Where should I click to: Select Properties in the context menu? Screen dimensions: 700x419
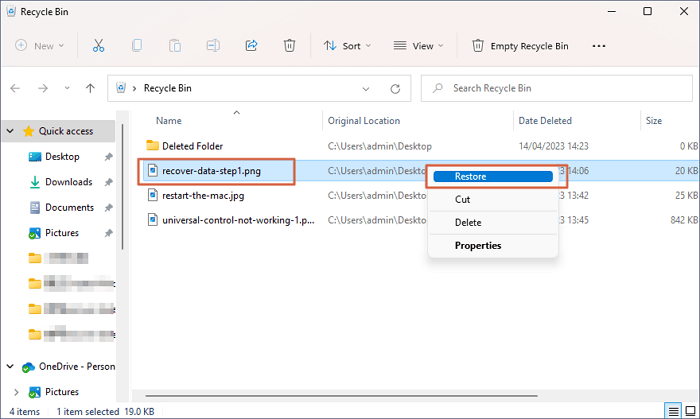[477, 245]
